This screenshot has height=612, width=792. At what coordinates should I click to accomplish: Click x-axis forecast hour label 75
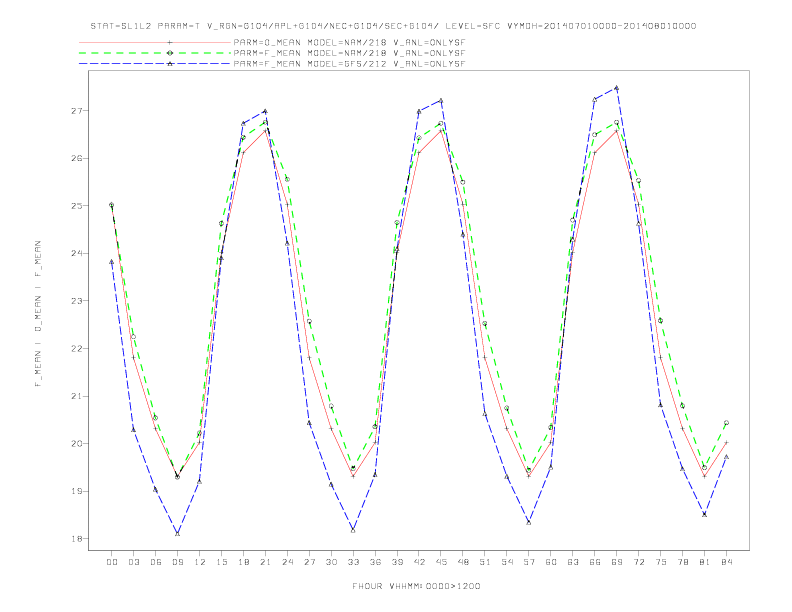coord(661,562)
